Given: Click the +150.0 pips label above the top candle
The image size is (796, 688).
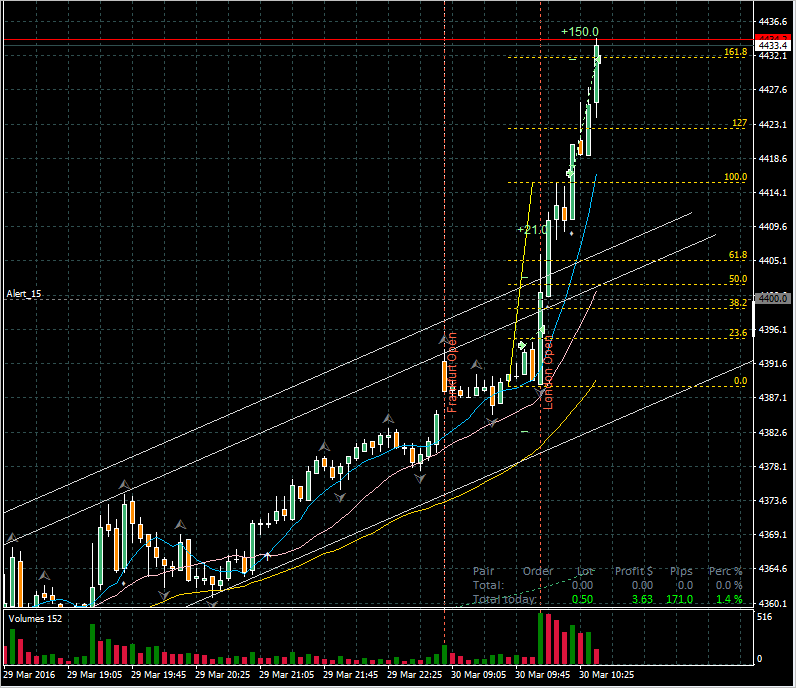Looking at the screenshot, I should click(x=580, y=32).
